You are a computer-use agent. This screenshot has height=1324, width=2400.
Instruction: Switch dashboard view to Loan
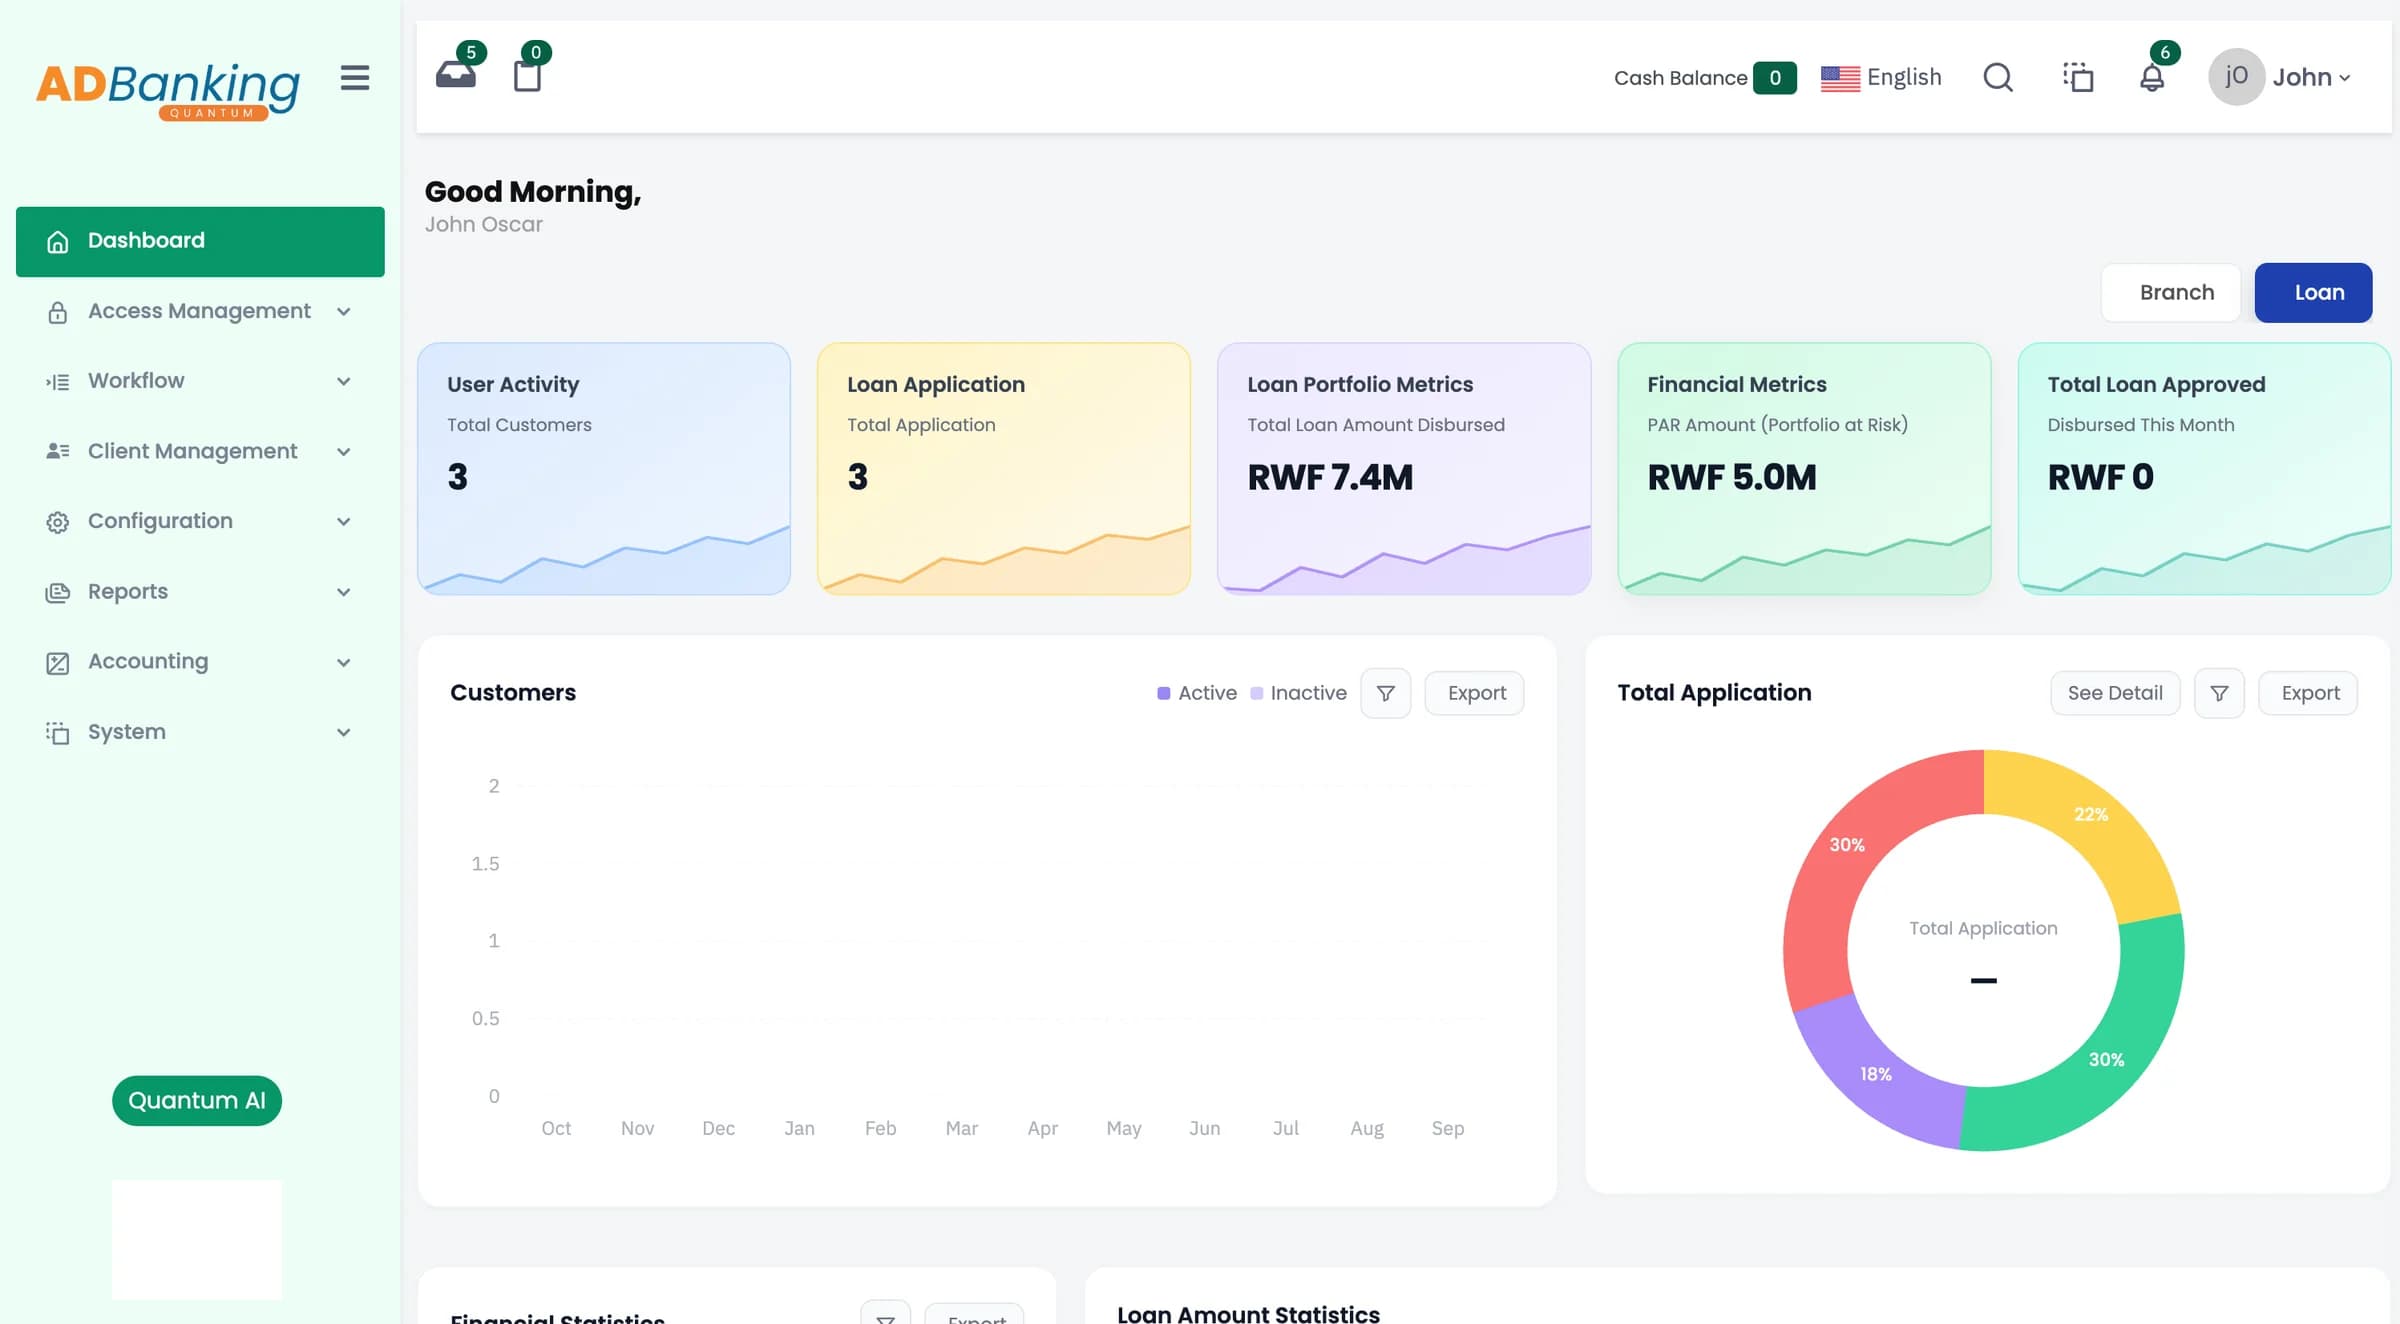click(x=2313, y=293)
